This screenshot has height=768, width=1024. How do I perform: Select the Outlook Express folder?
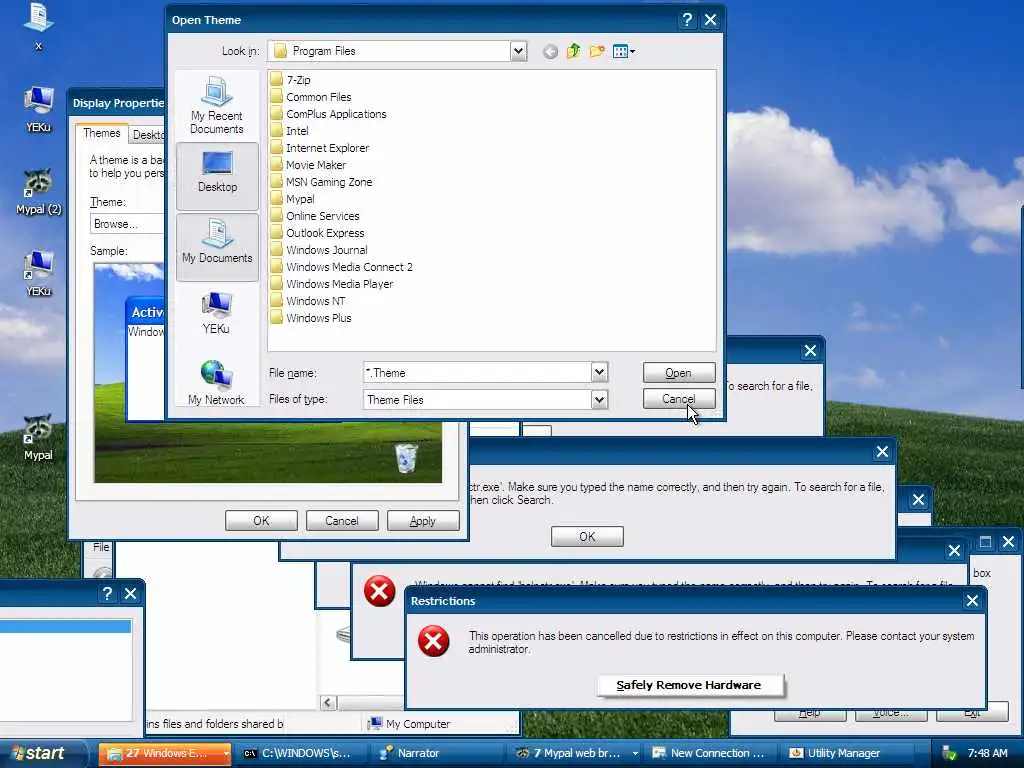pyautogui.click(x=317, y=232)
